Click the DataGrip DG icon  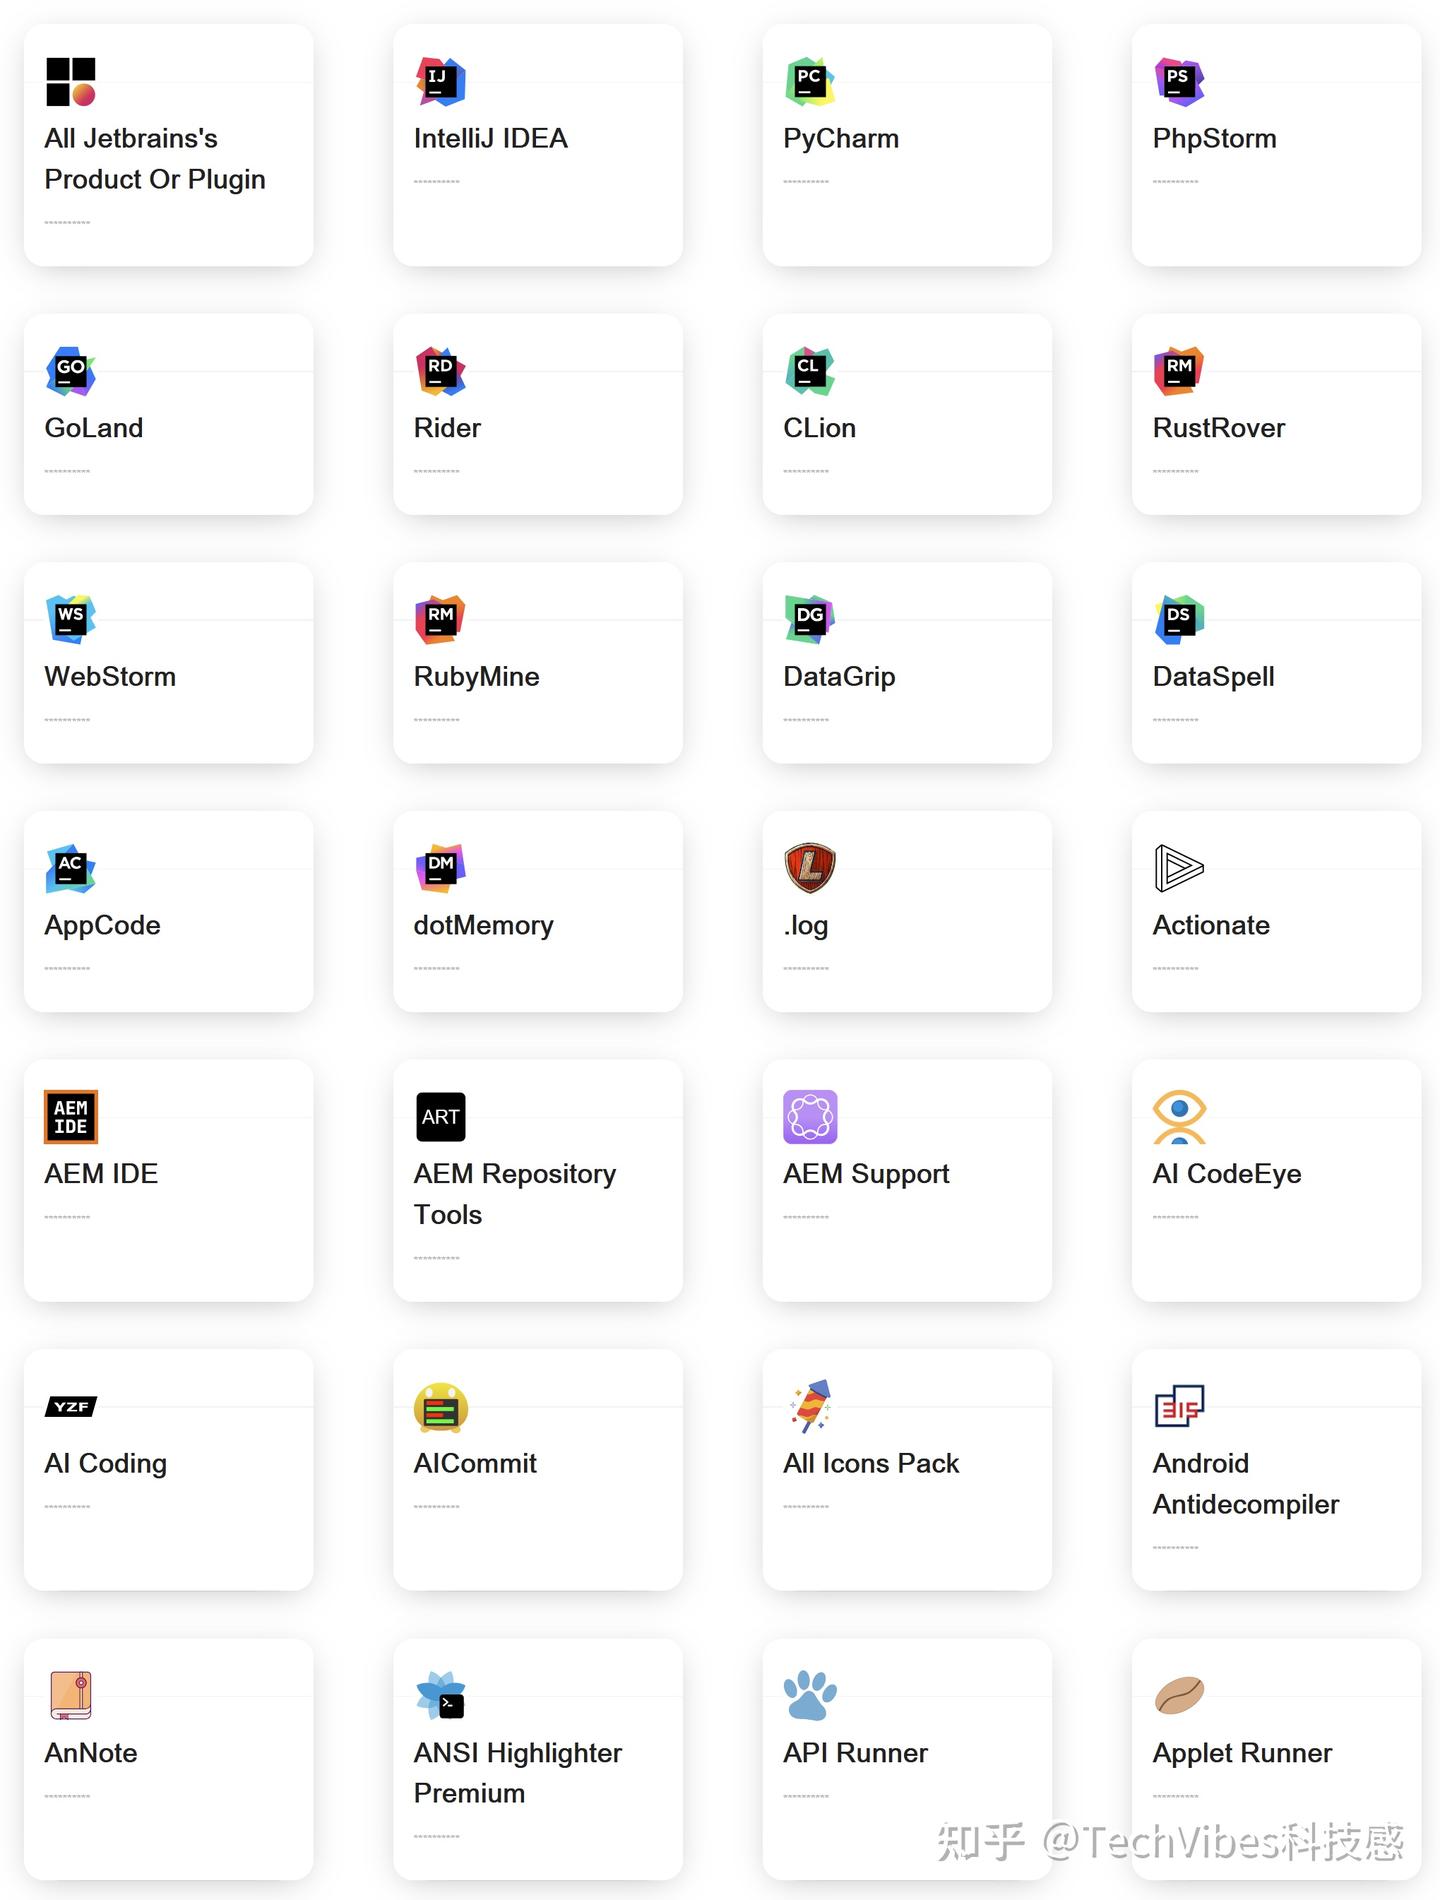point(809,620)
